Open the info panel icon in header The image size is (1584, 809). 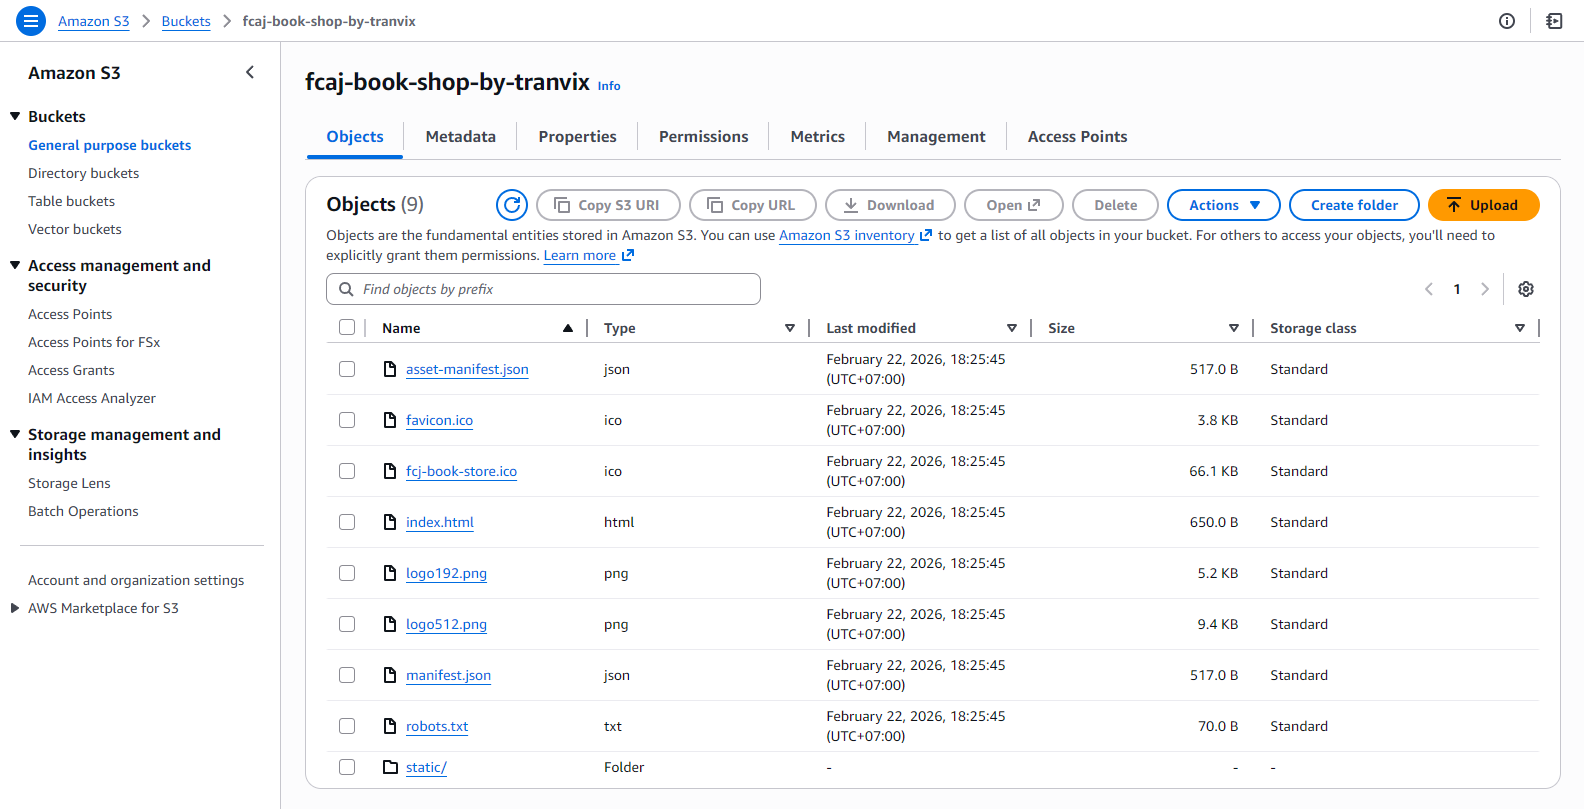pos(1507,21)
